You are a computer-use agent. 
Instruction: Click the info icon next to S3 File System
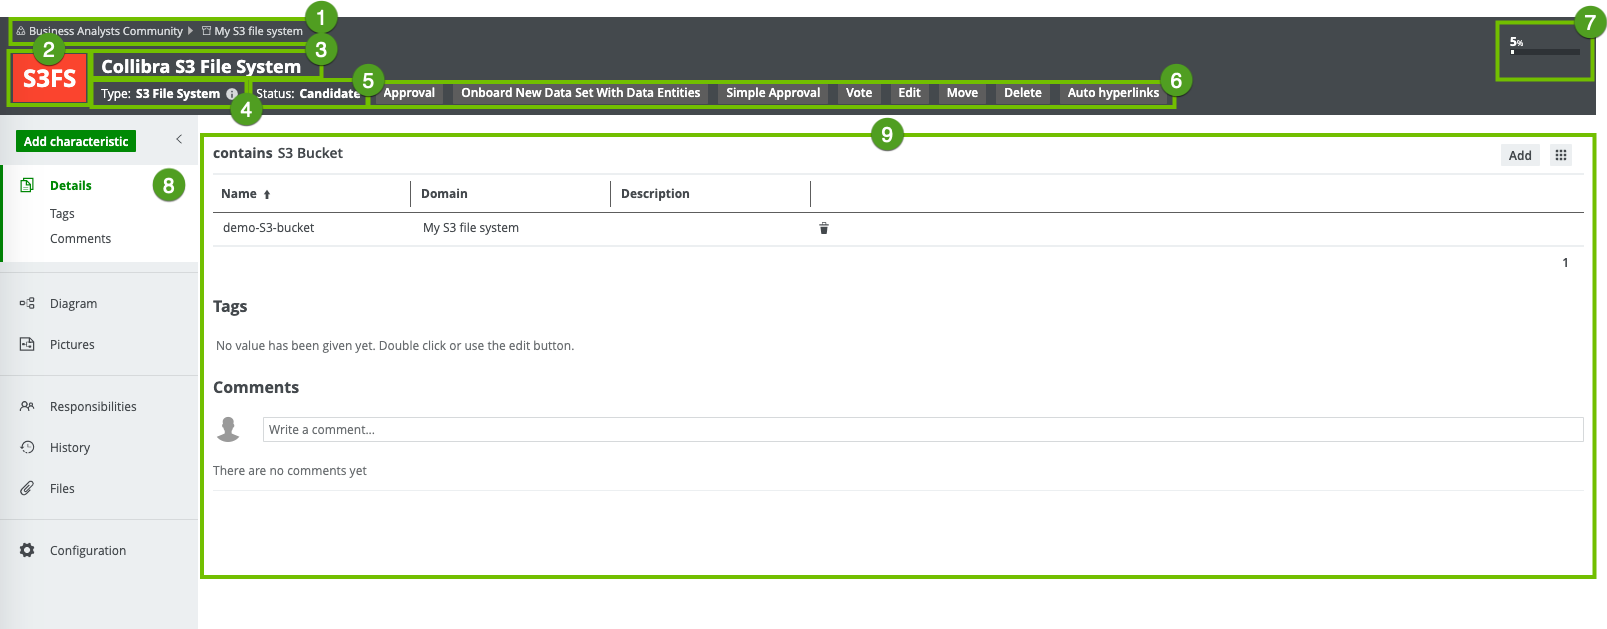[x=232, y=94]
